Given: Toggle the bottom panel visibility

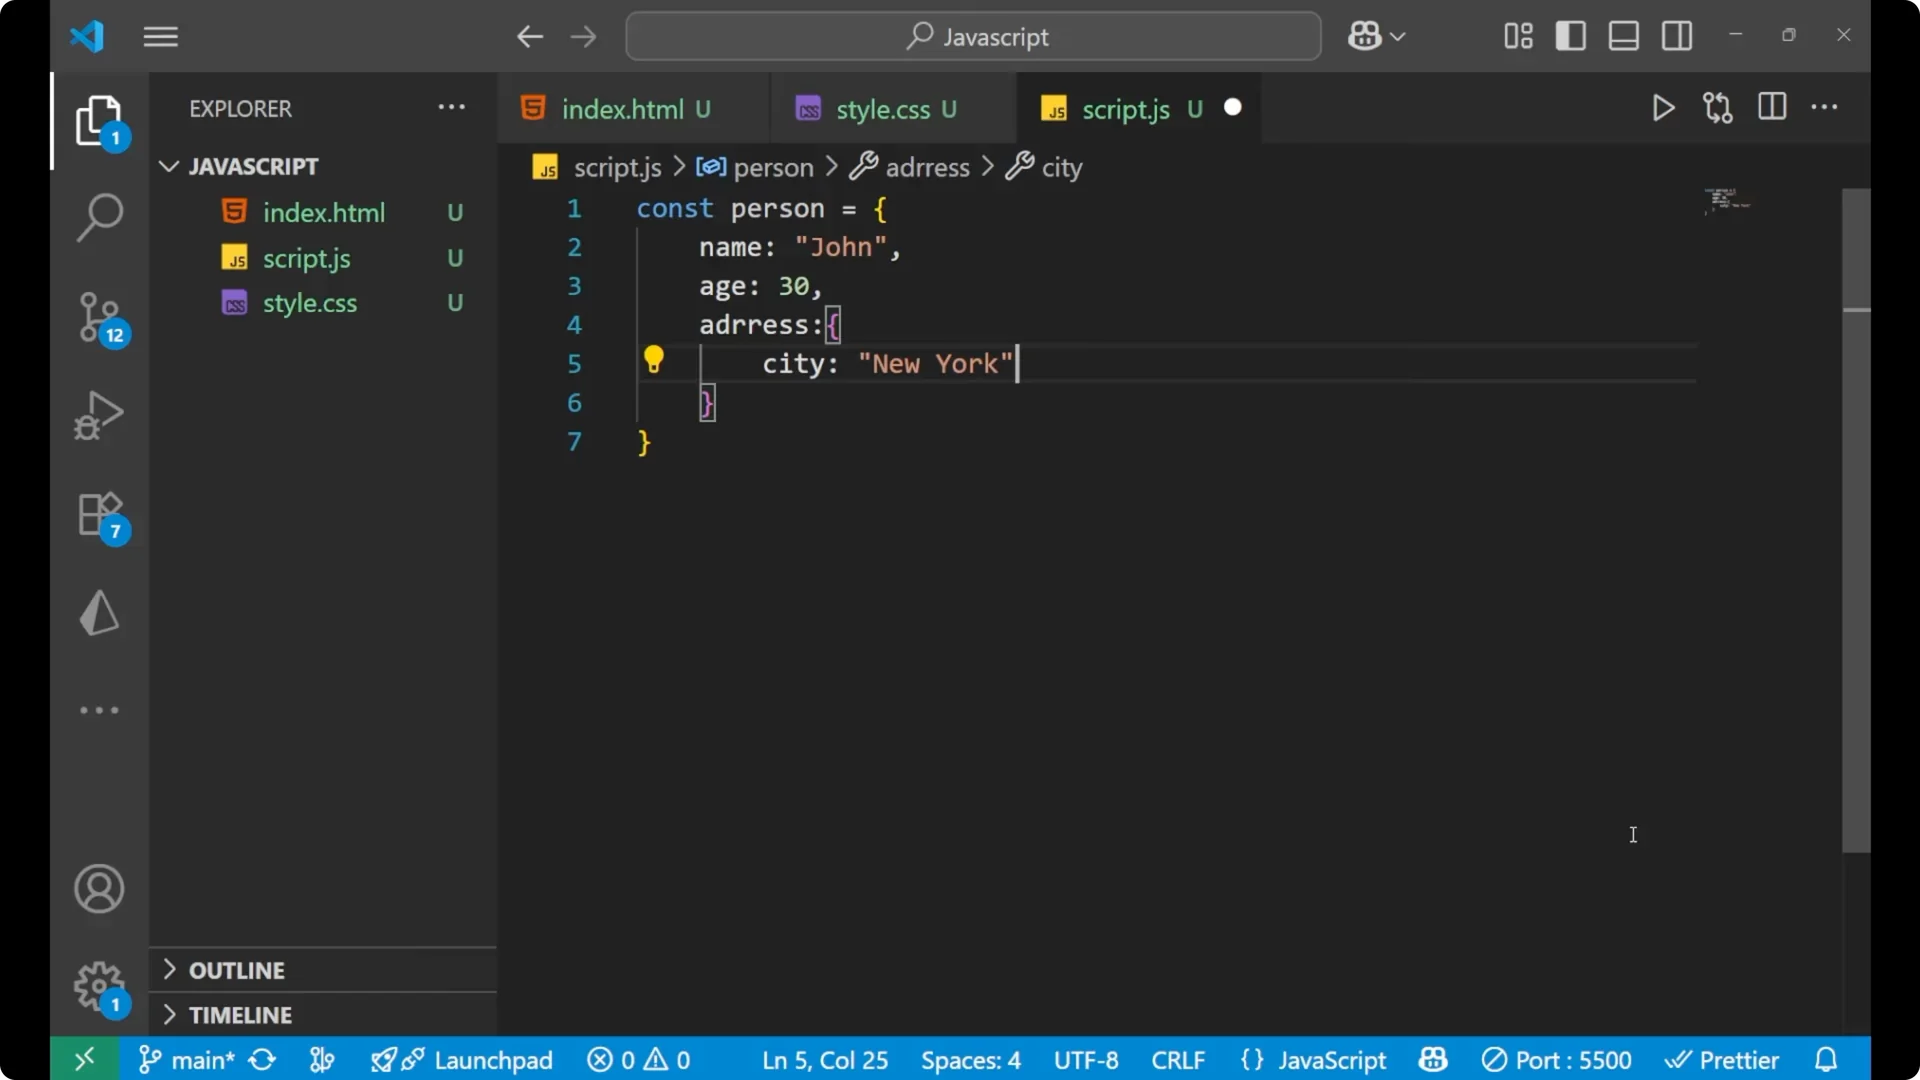Looking at the screenshot, I should pyautogui.click(x=1622, y=36).
